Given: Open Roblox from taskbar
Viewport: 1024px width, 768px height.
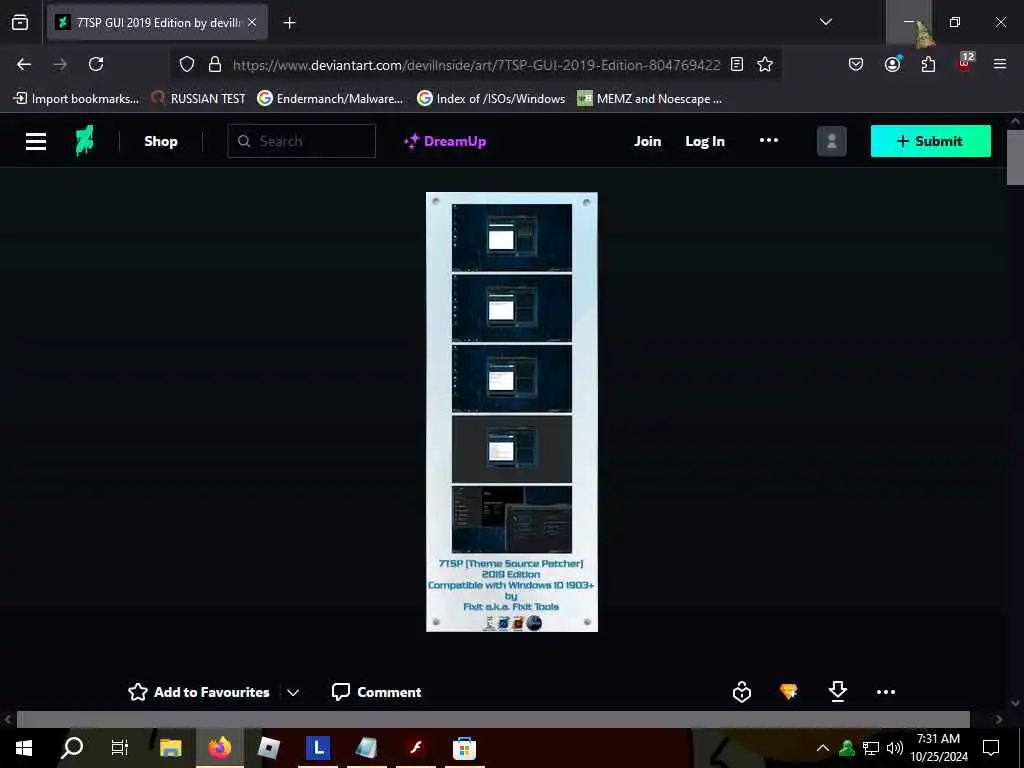Looking at the screenshot, I should (x=268, y=748).
